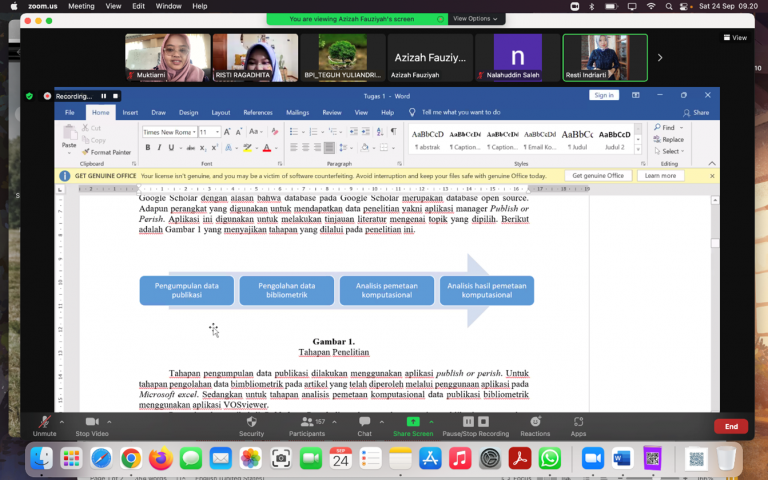
Task: Clear all formatting in Word
Action: [x=275, y=132]
